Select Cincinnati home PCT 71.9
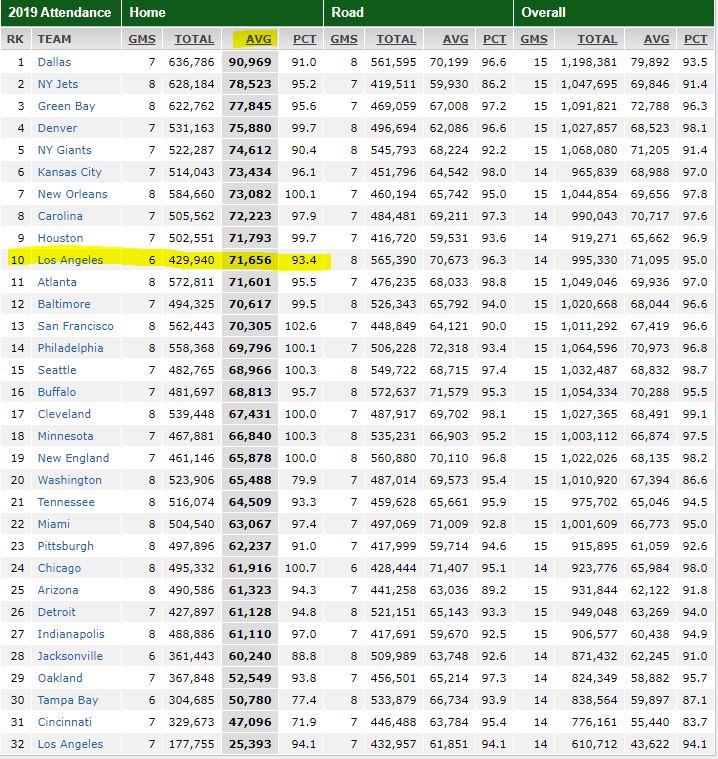 (304, 723)
